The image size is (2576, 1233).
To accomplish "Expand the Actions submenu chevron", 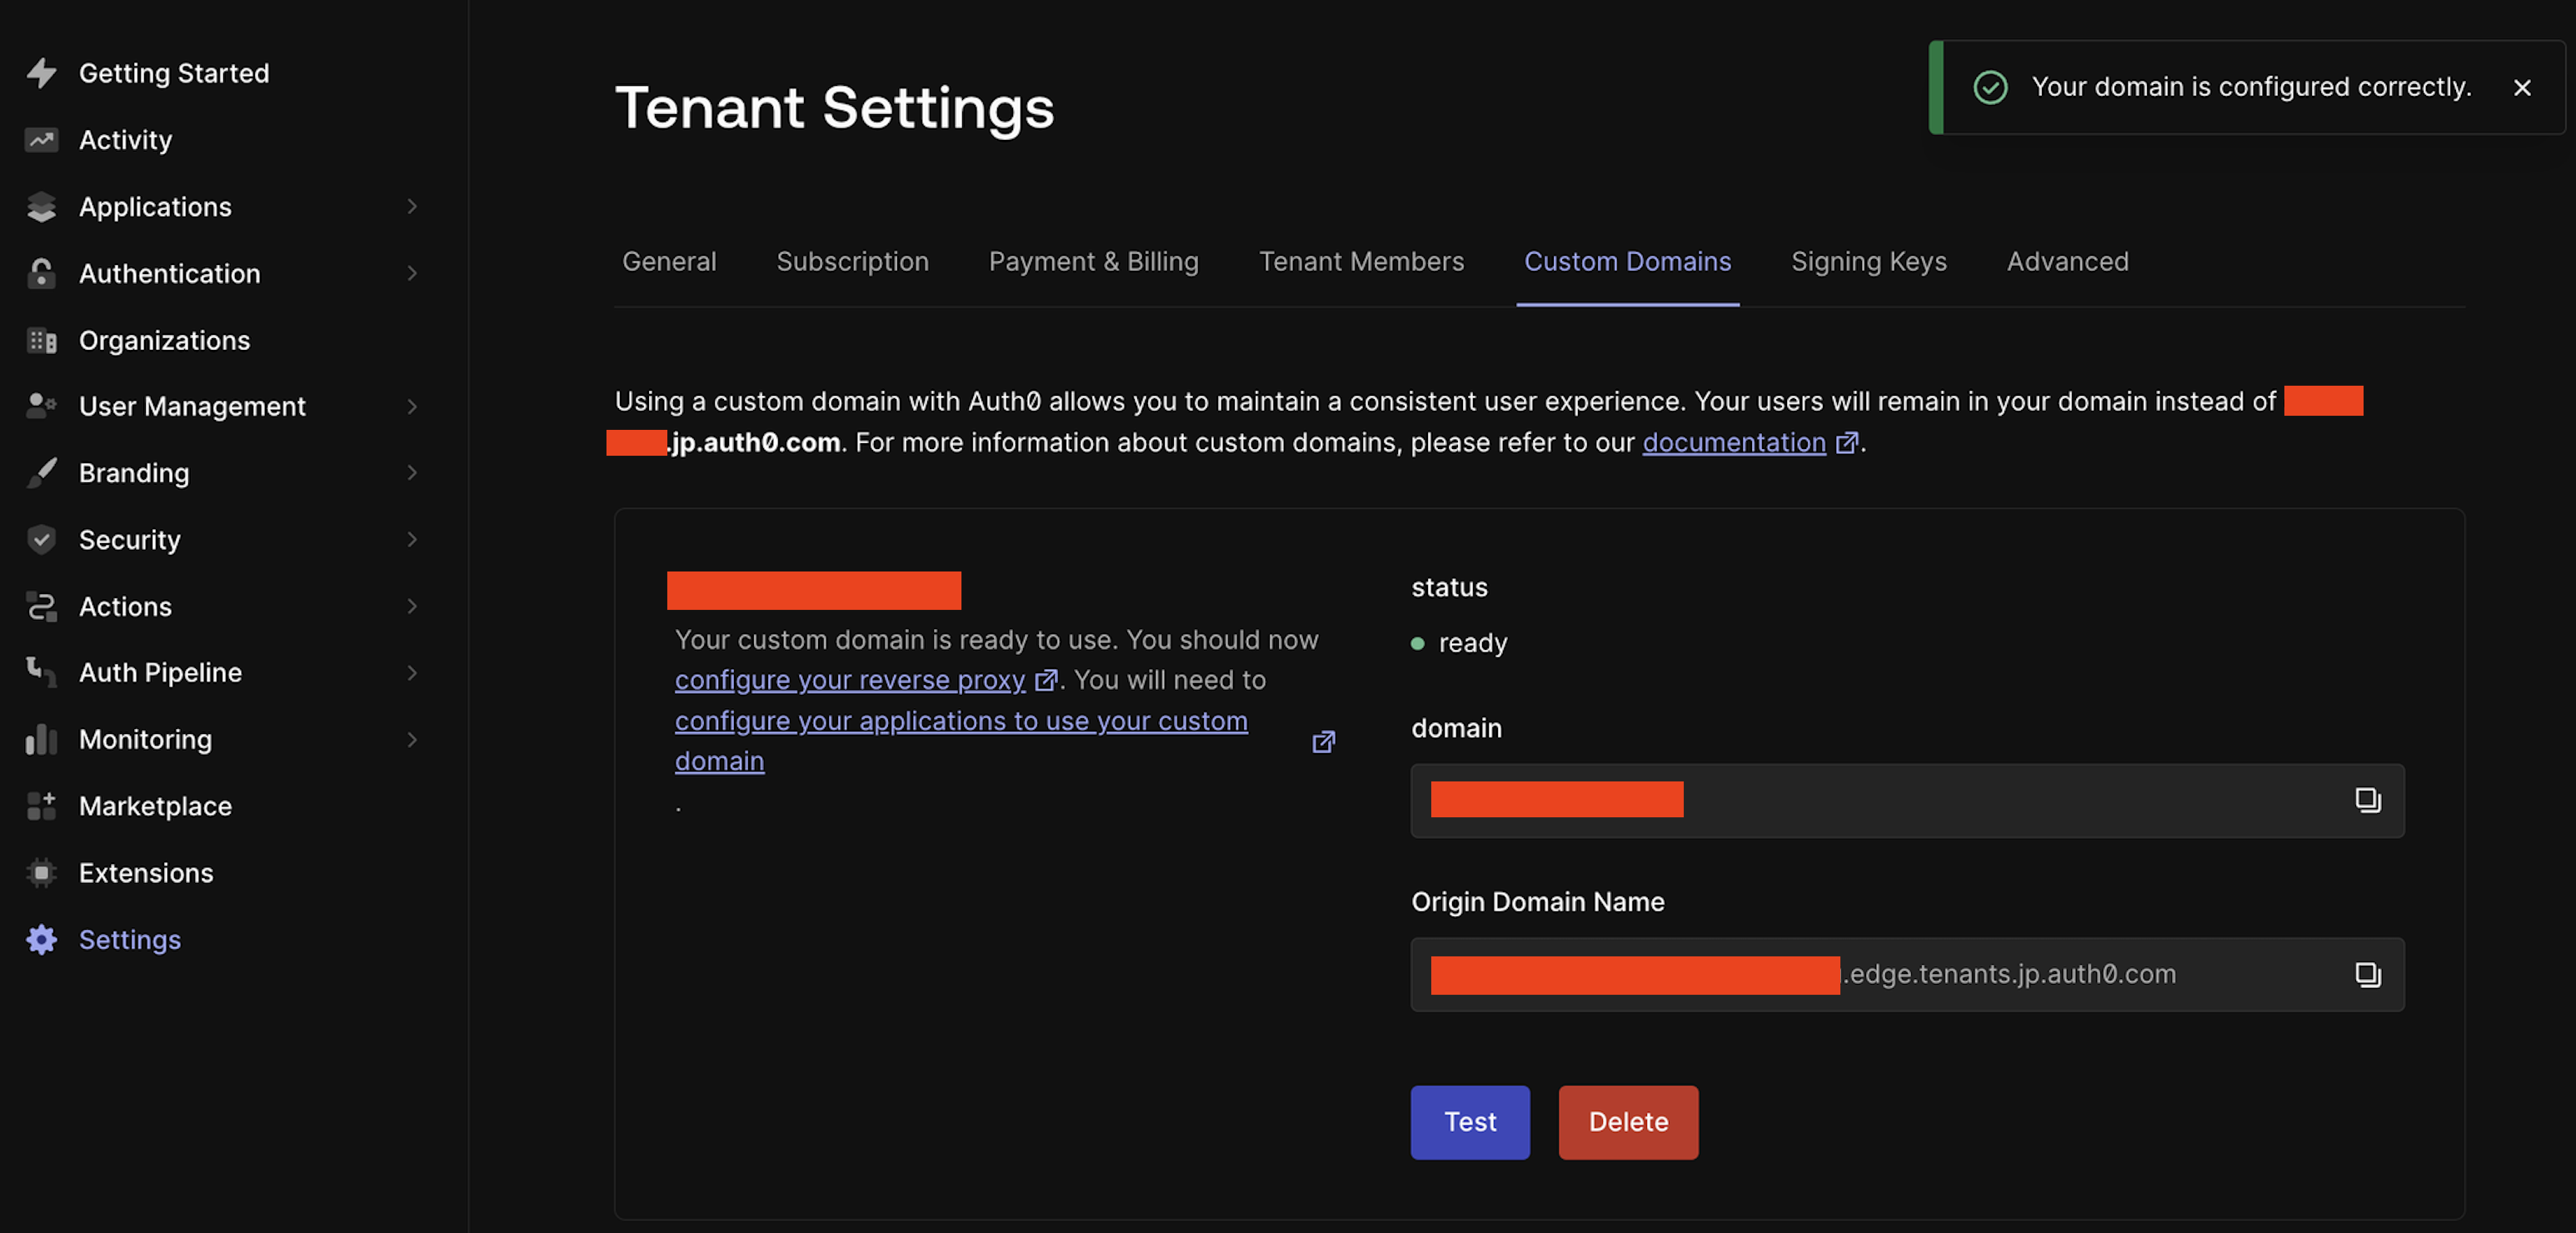I will 411,606.
